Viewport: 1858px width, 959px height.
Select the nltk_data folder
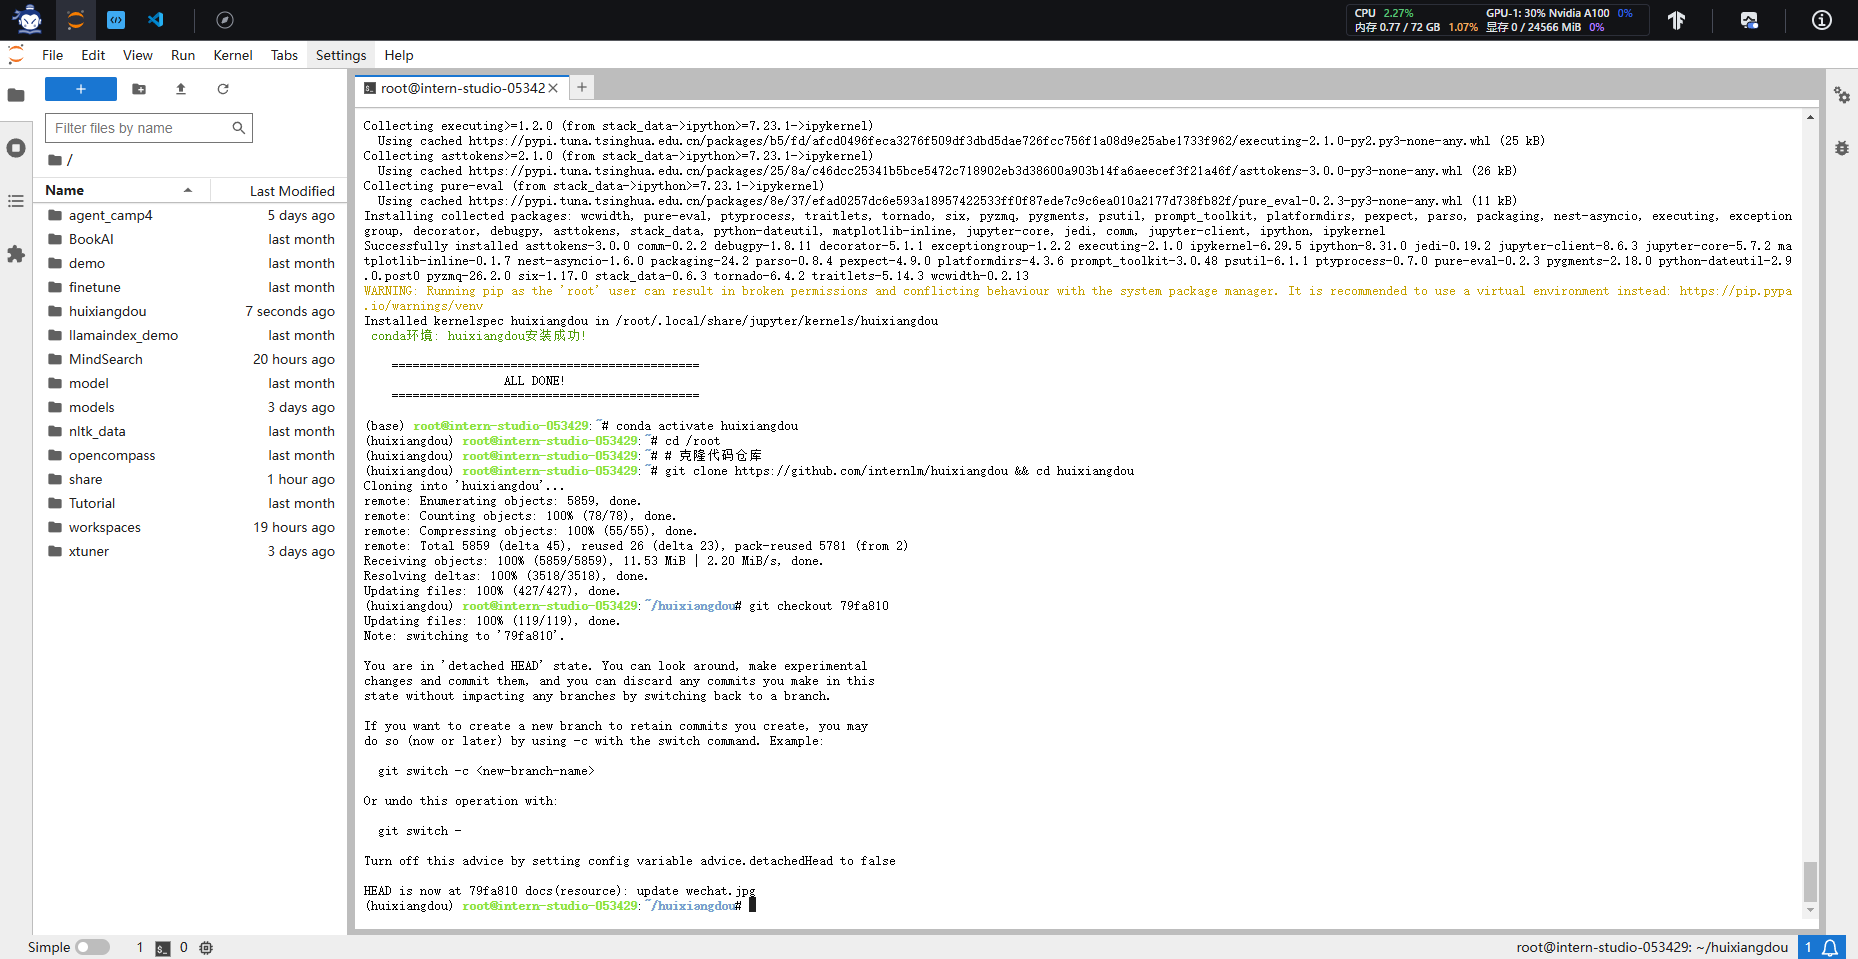coord(190,431)
